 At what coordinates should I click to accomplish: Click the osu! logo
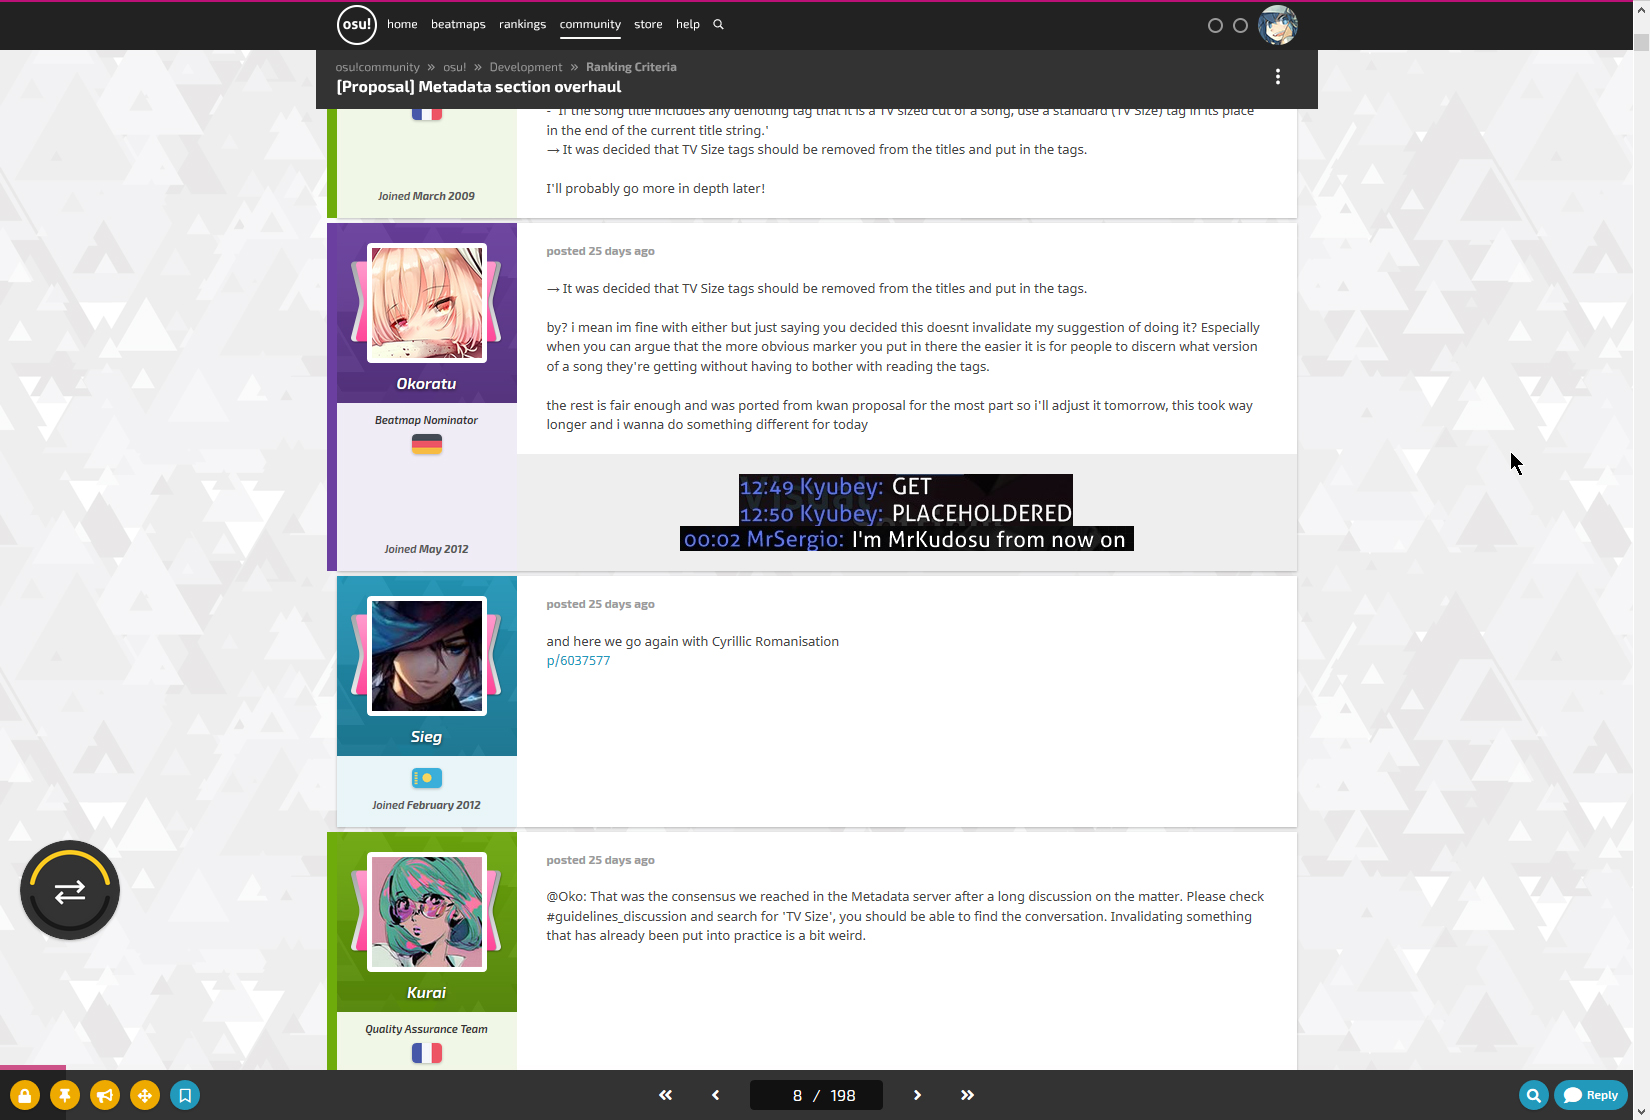tap(357, 25)
